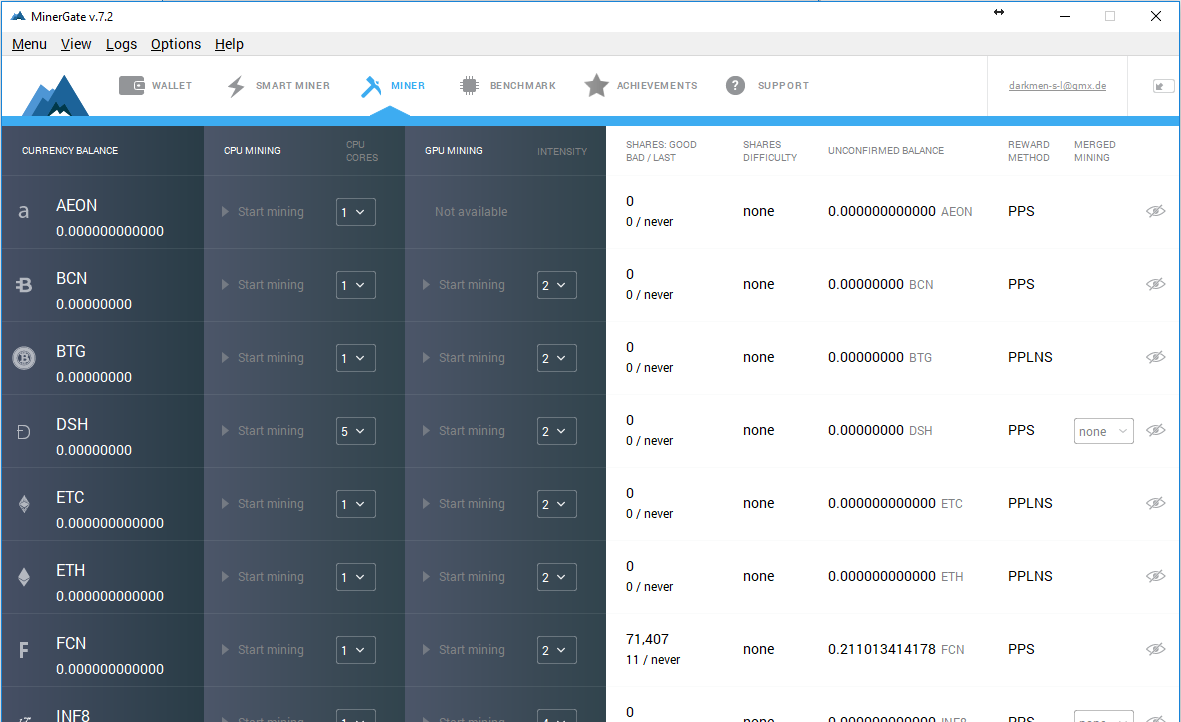
Task: Start GPU mining for BCN
Action: 464,285
